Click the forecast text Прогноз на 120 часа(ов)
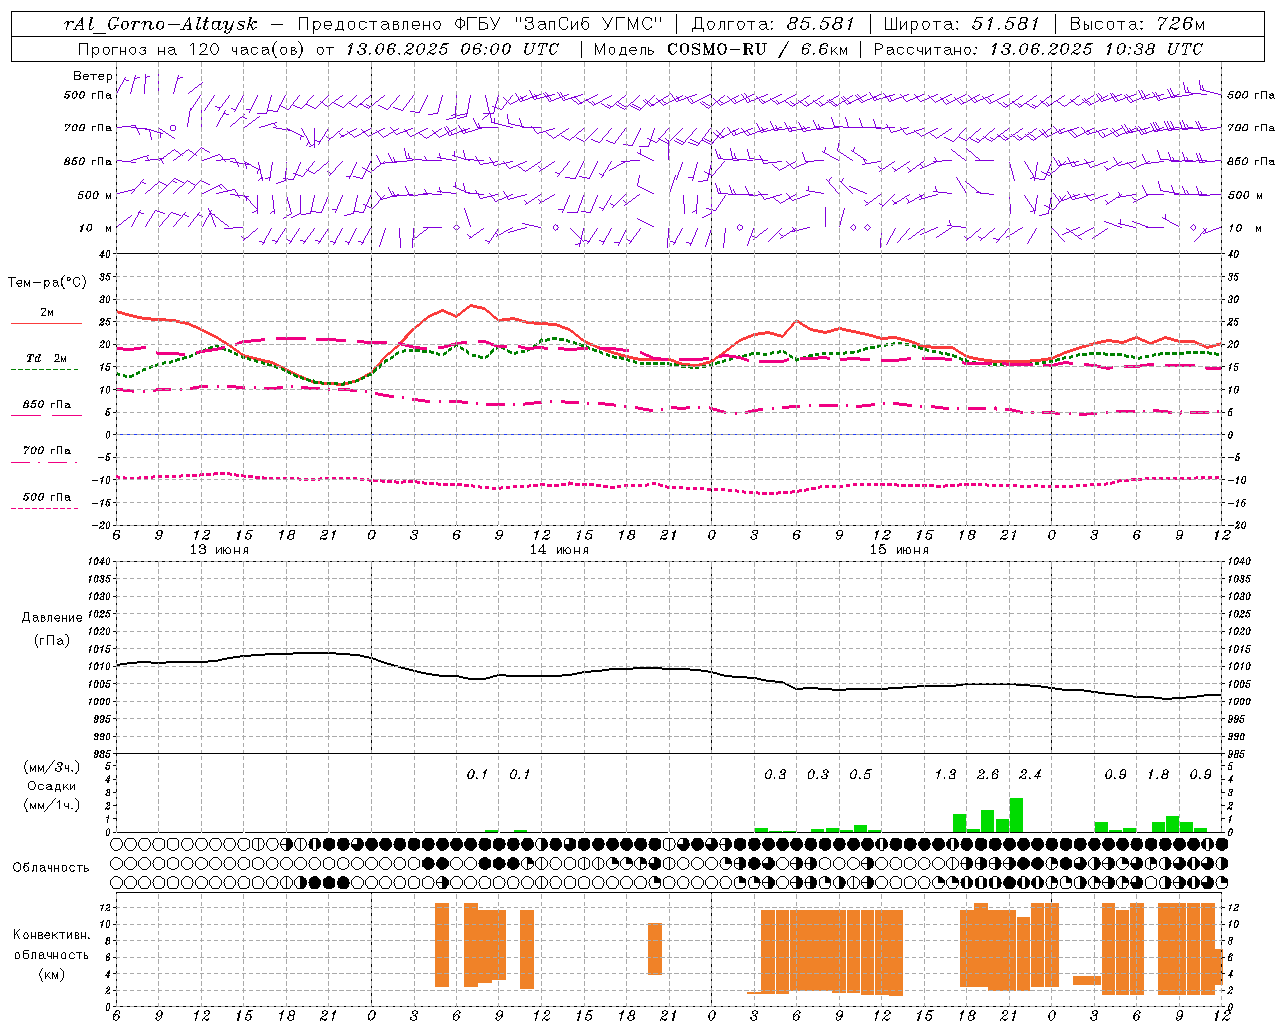 (x=192, y=49)
